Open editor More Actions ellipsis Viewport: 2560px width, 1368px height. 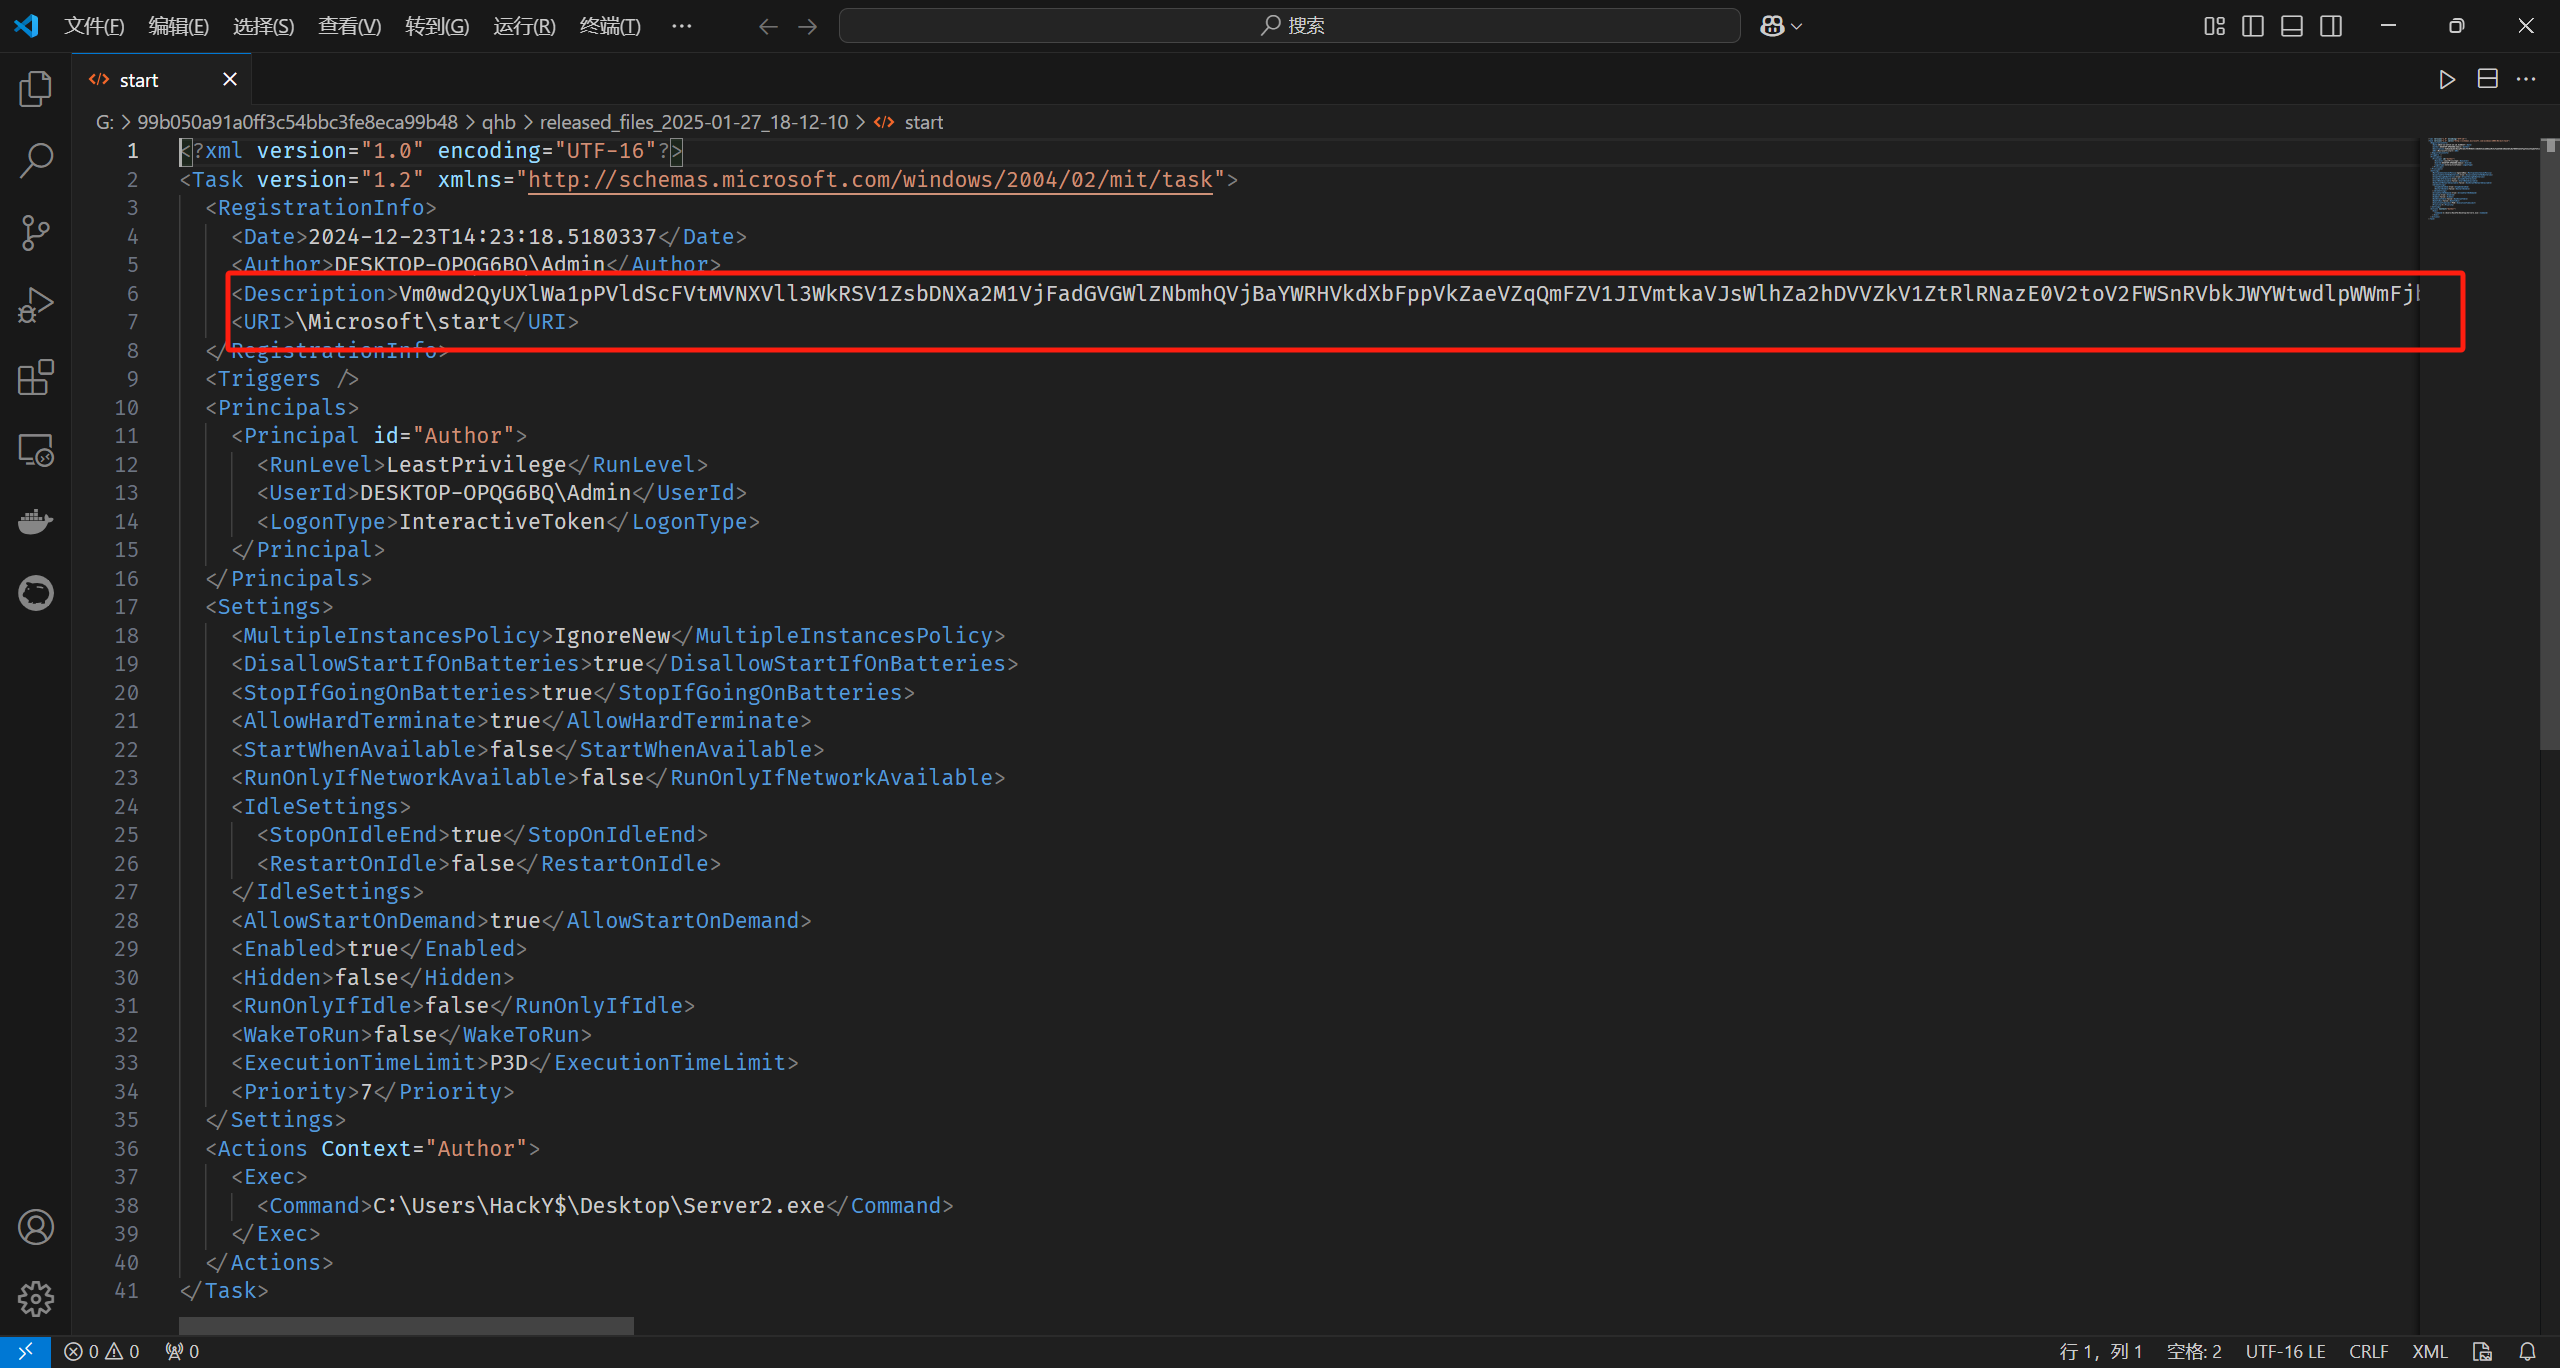tap(2527, 79)
